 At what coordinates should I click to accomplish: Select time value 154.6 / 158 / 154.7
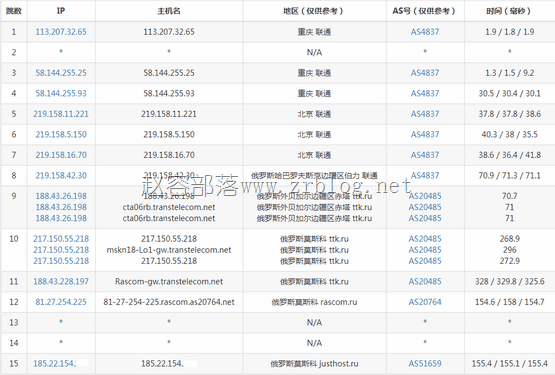click(x=509, y=302)
